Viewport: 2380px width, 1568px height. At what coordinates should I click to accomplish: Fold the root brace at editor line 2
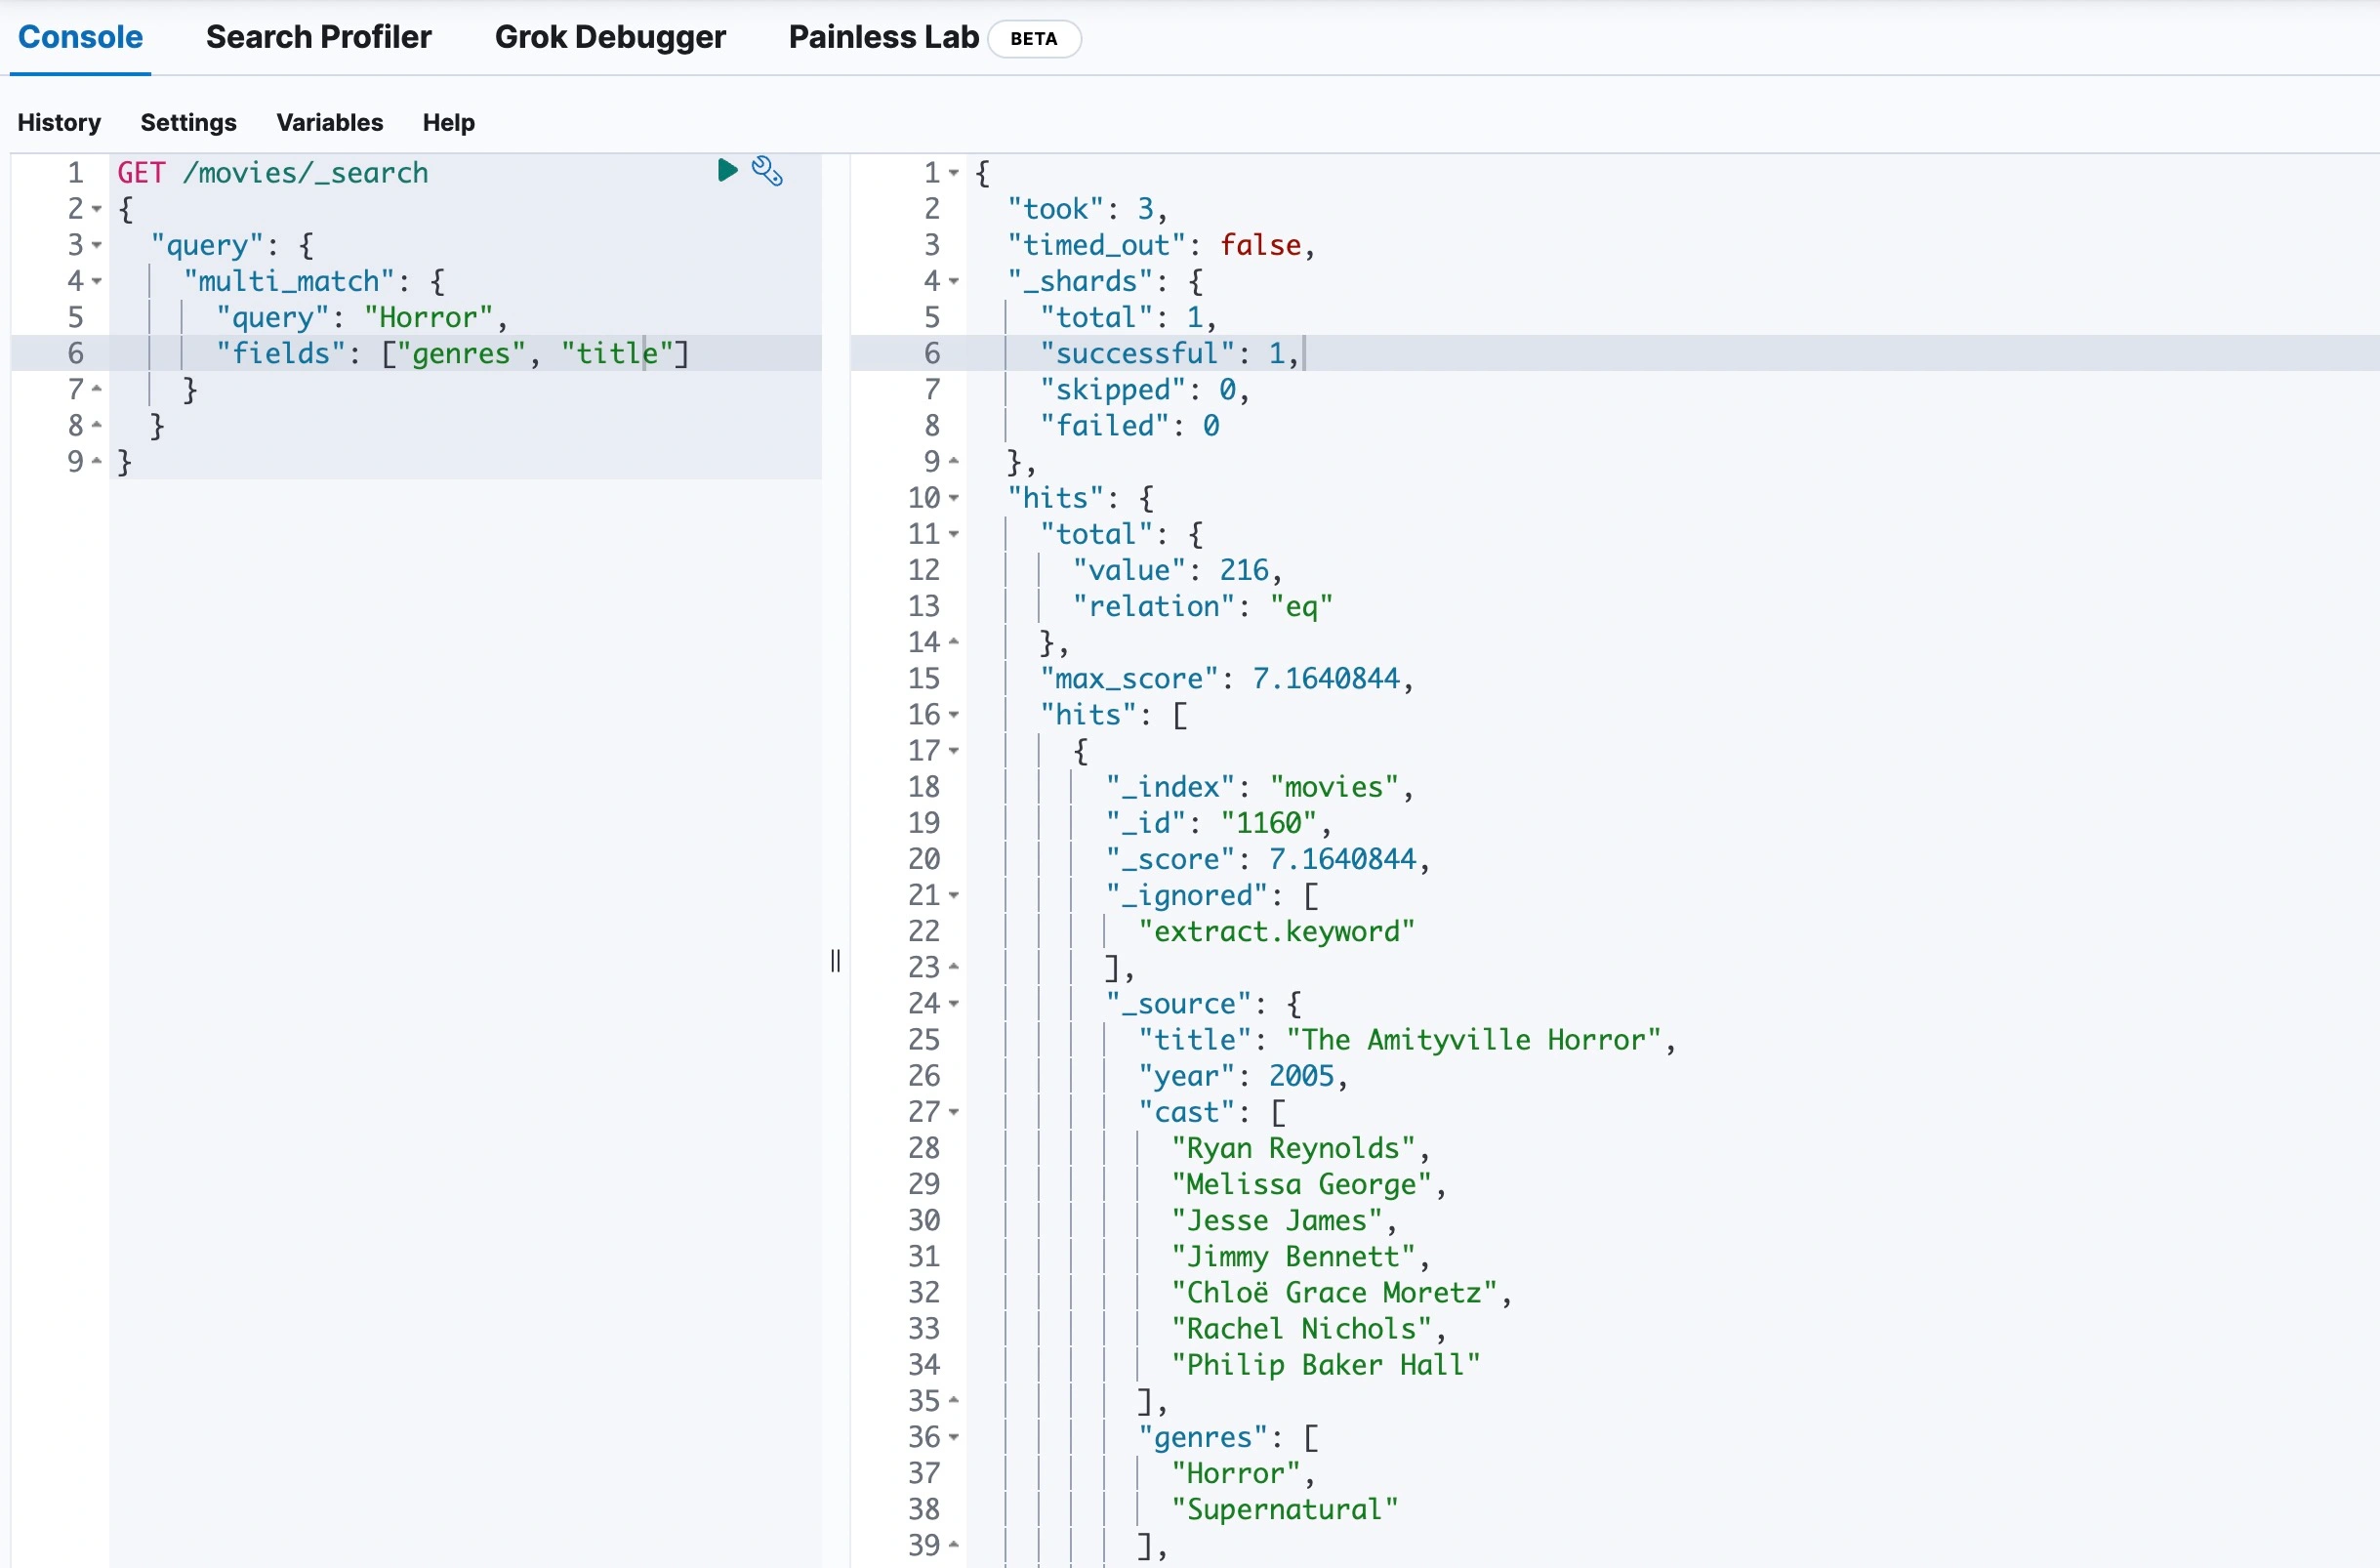[97, 209]
